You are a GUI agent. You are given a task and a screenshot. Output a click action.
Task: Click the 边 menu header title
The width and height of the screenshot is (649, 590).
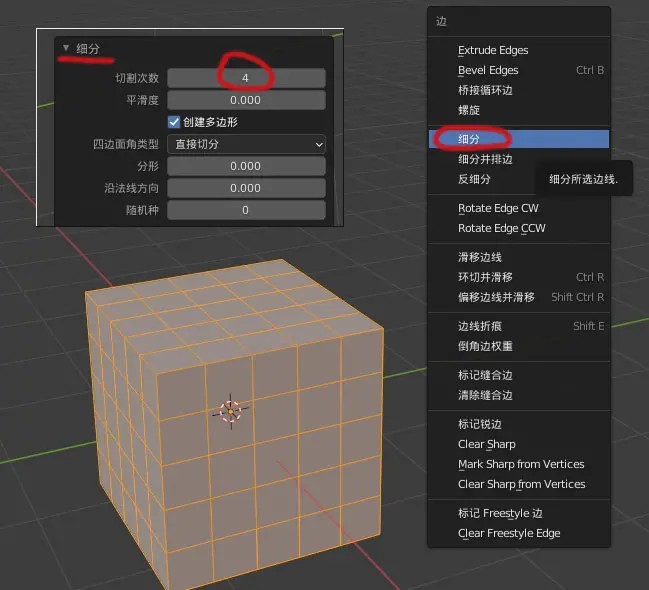tap(441, 21)
